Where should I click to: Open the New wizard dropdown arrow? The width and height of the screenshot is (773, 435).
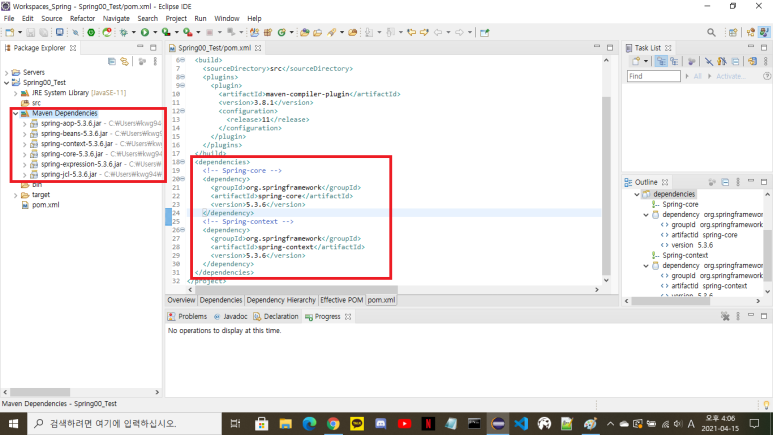tap(20, 33)
